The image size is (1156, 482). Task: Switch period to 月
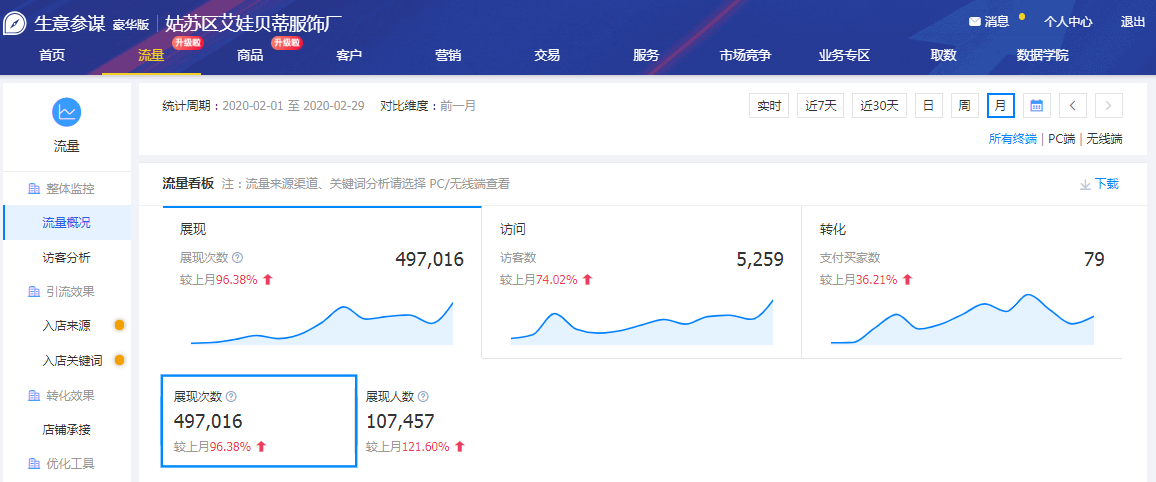(x=1000, y=105)
